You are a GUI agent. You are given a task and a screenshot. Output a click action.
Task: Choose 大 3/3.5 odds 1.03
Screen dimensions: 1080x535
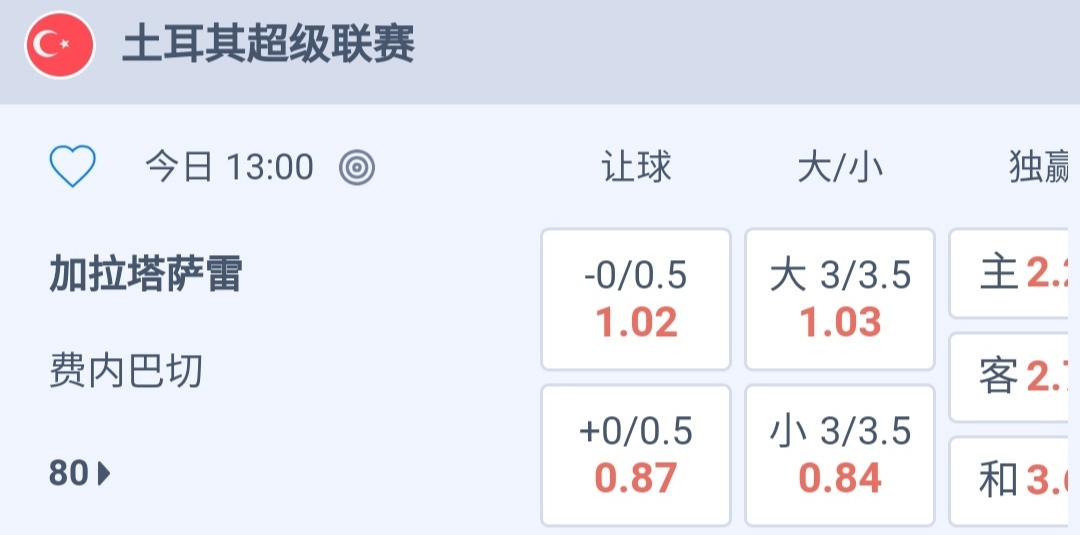[x=840, y=299]
